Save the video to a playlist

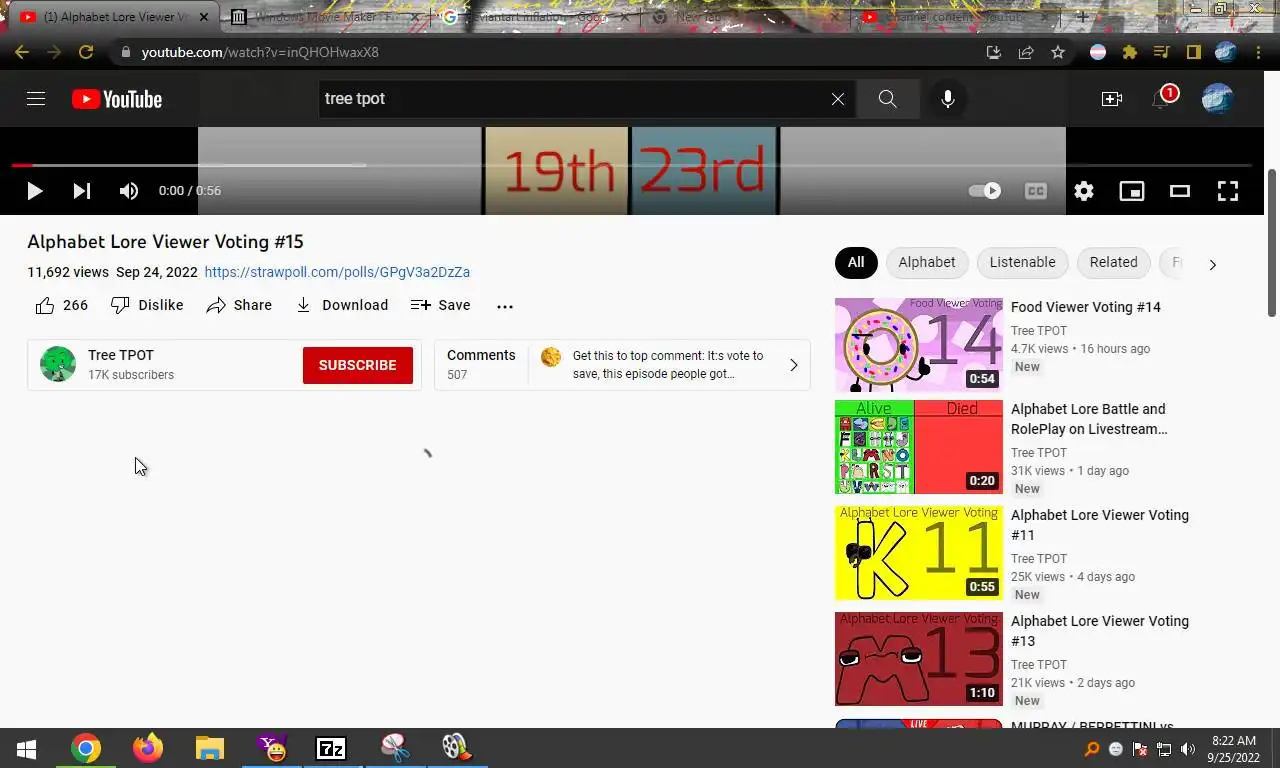[440, 305]
